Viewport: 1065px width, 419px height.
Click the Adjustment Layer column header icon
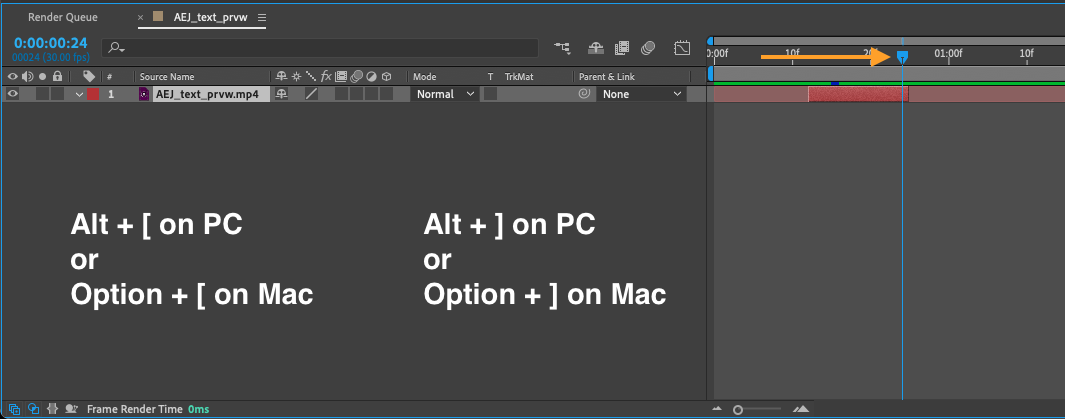[x=372, y=77]
